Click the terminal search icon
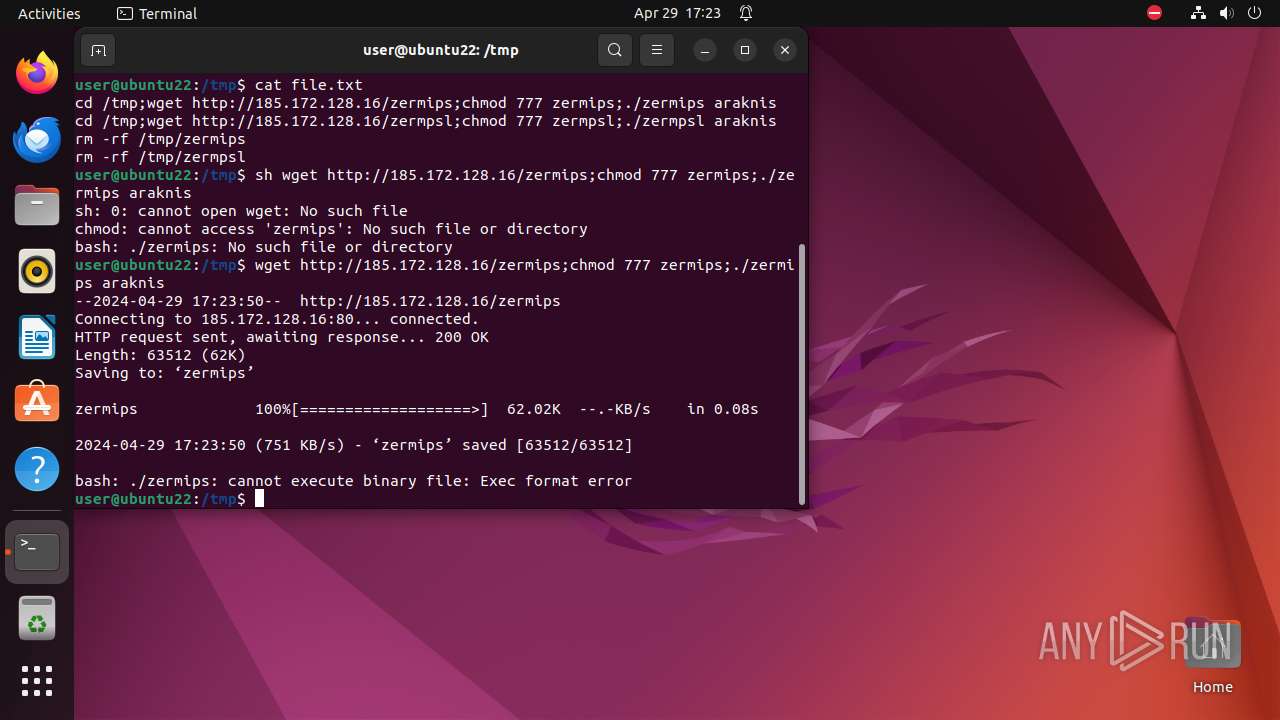Screen dimensions: 1280x720 (x=615, y=50)
